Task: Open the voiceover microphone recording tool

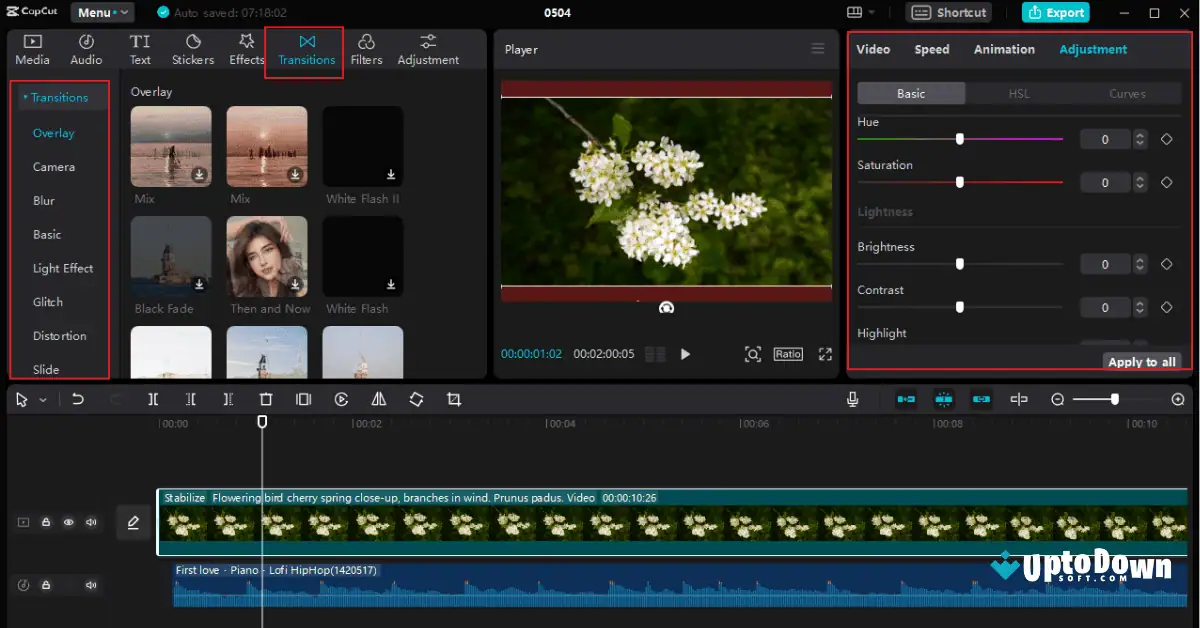Action: coord(851,399)
